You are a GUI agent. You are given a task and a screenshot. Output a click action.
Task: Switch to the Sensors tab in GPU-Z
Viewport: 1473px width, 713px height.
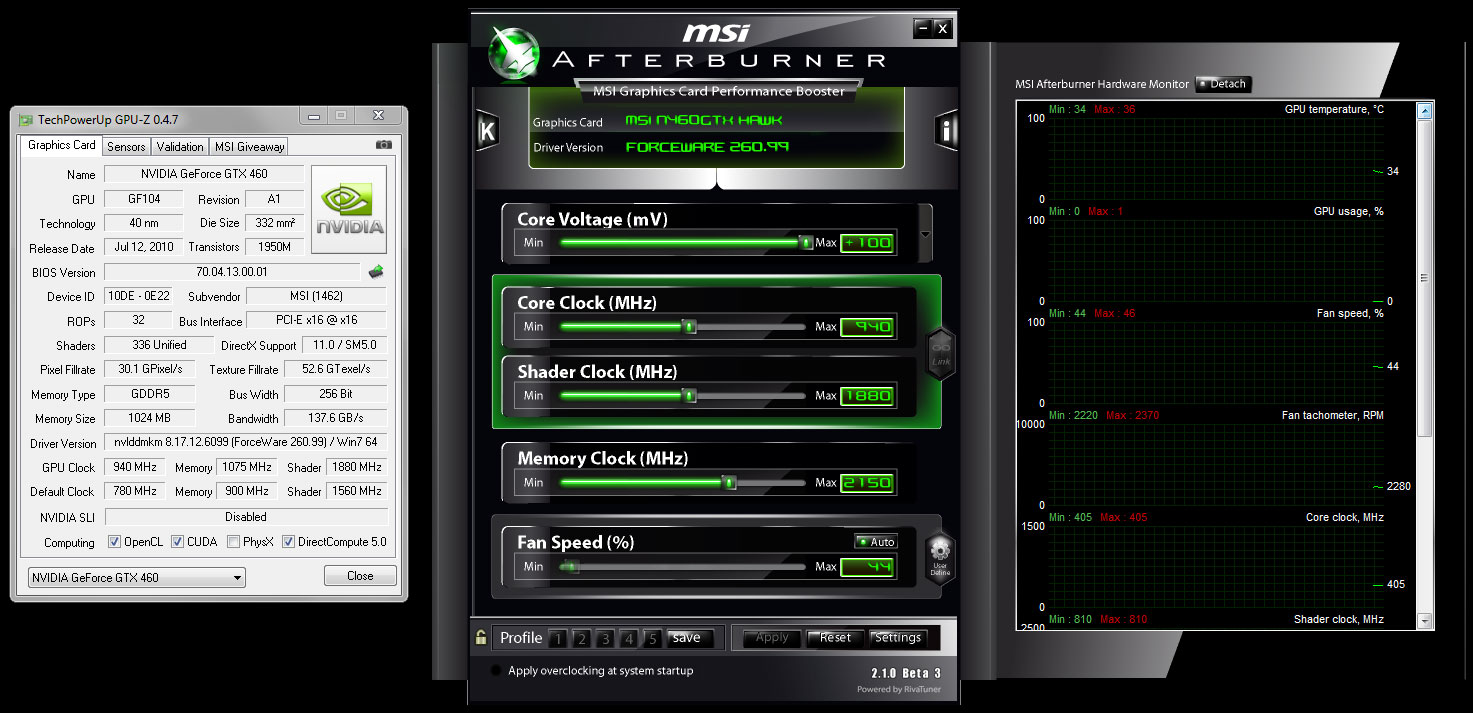coord(126,147)
